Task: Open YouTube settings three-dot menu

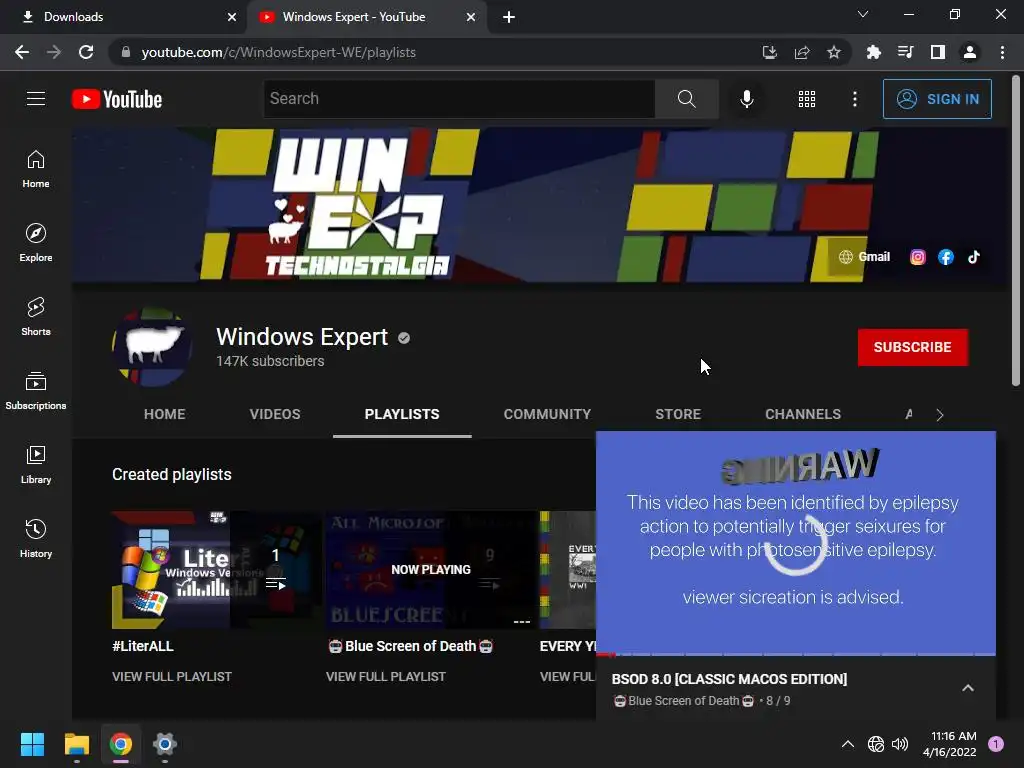Action: [x=855, y=99]
